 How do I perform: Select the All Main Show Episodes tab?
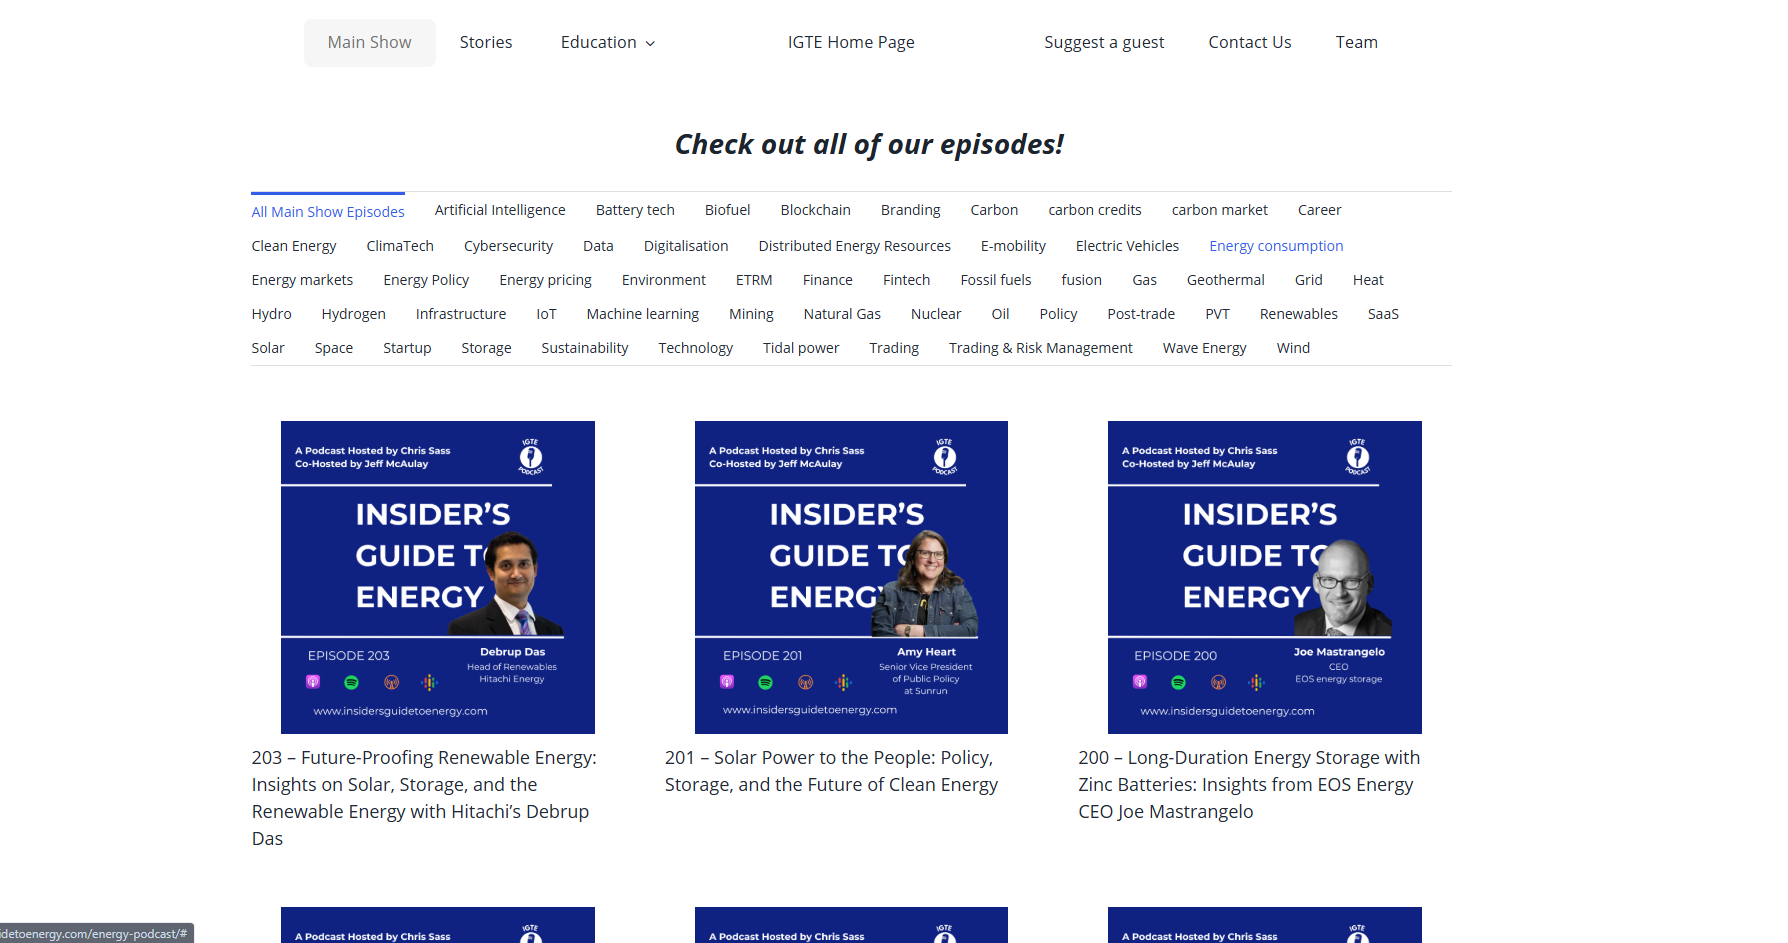tap(328, 212)
